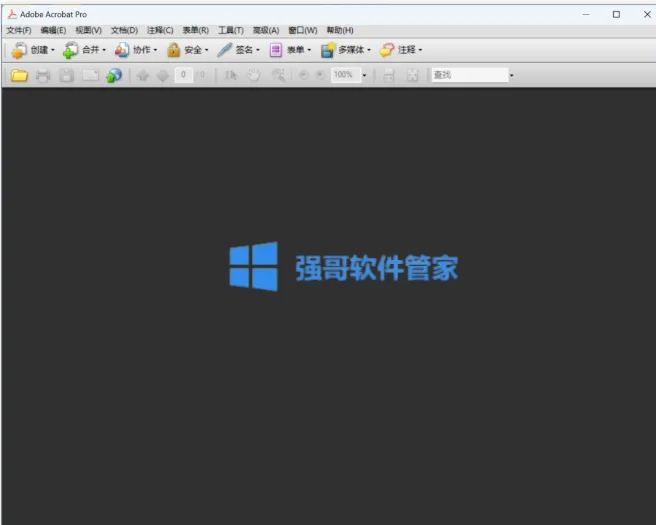Viewport: 656px width, 525px height.
Task: Open the 高级(A) menu
Action: tap(266, 30)
